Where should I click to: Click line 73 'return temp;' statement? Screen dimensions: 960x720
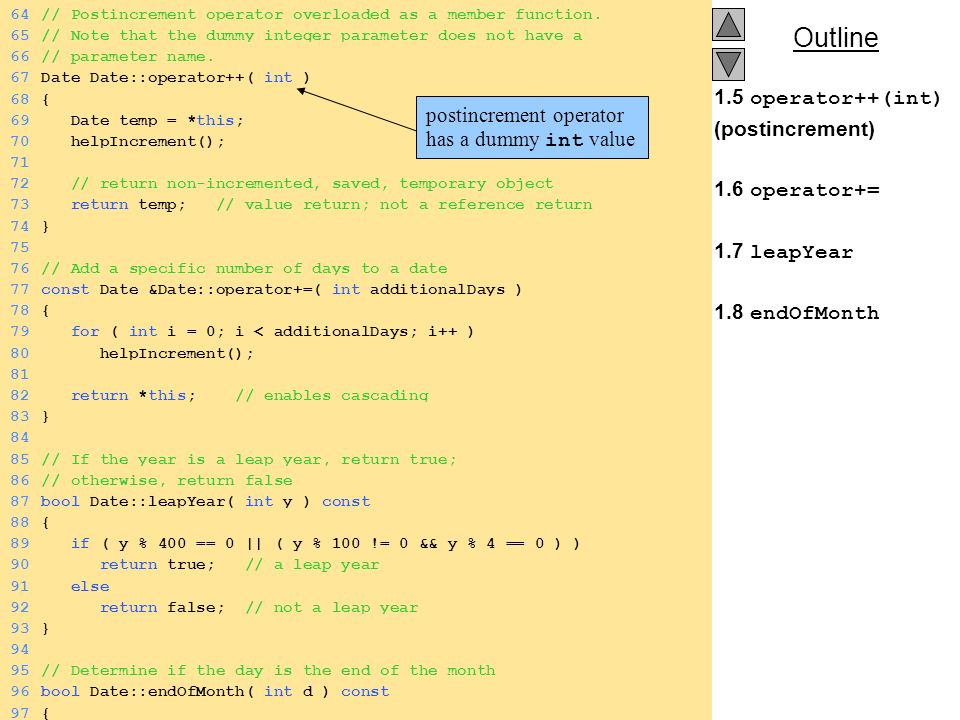[x=128, y=204]
